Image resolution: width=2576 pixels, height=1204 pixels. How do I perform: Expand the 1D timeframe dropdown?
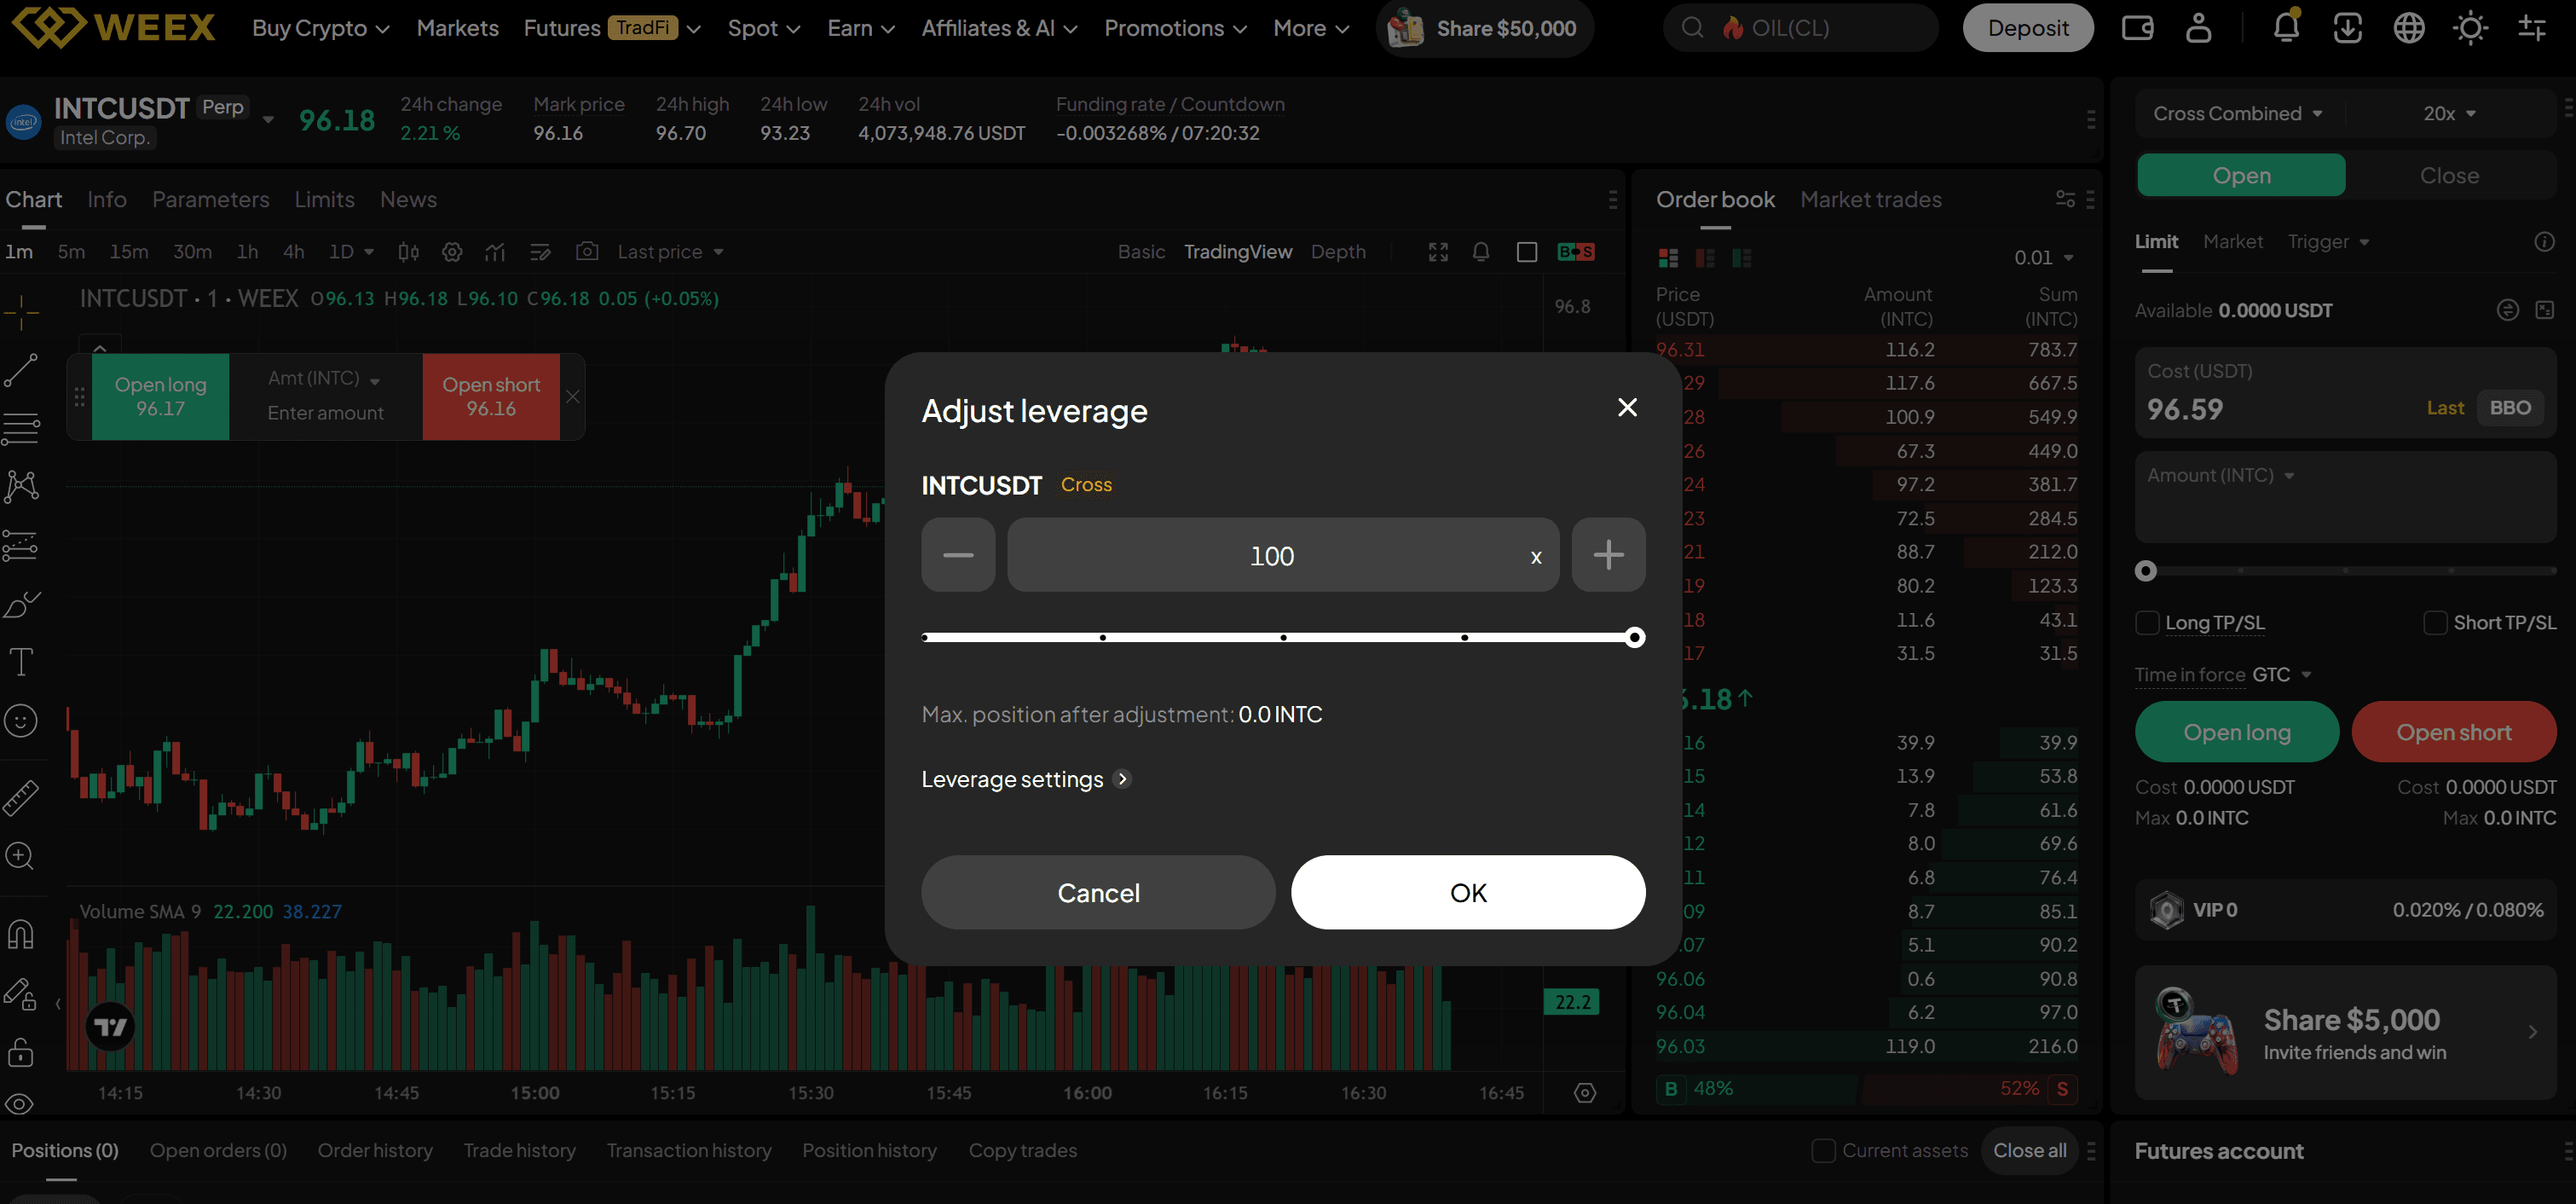[351, 252]
